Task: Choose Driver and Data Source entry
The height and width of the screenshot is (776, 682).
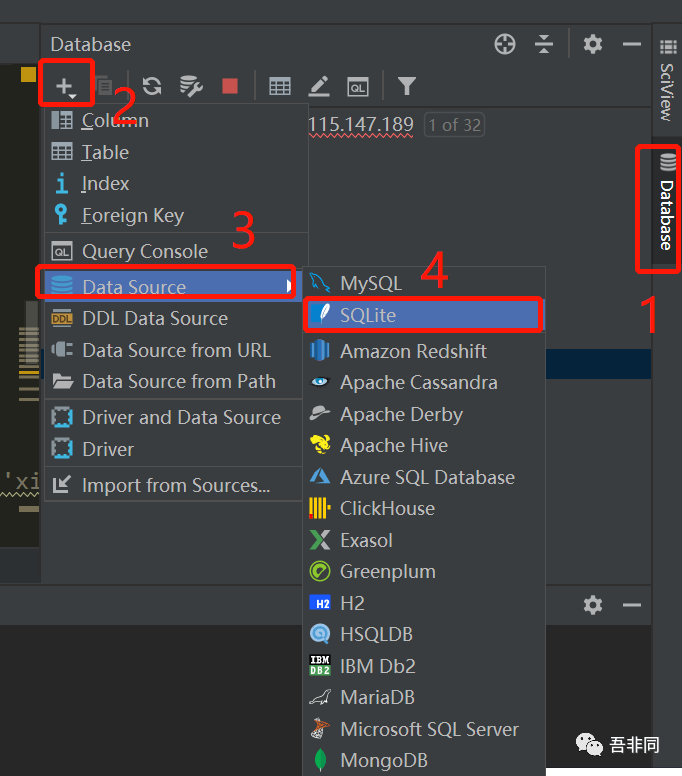Action: tap(173, 417)
